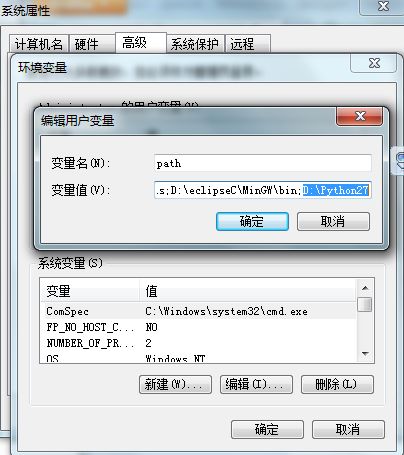Click 编辑(I)... under system variables
Image resolution: width=404 pixels, height=455 pixels.
[256, 384]
